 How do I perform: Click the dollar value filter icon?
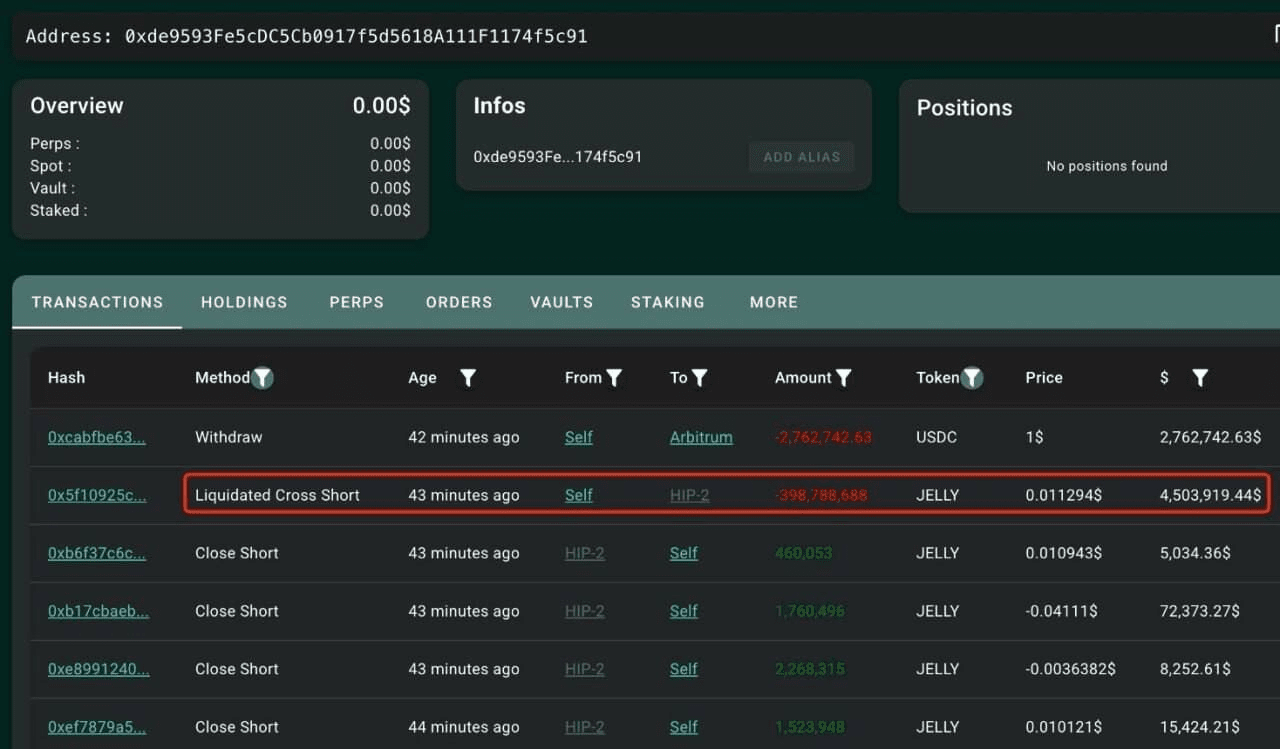[1200, 378]
